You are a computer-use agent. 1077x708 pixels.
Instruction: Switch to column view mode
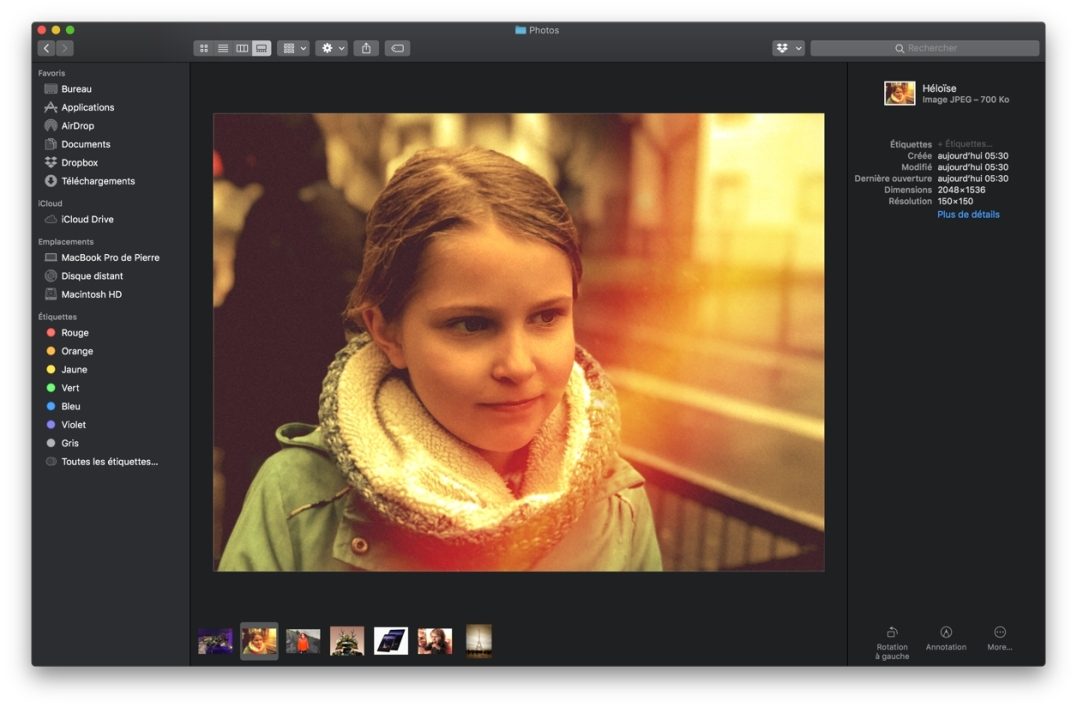pyautogui.click(x=242, y=48)
